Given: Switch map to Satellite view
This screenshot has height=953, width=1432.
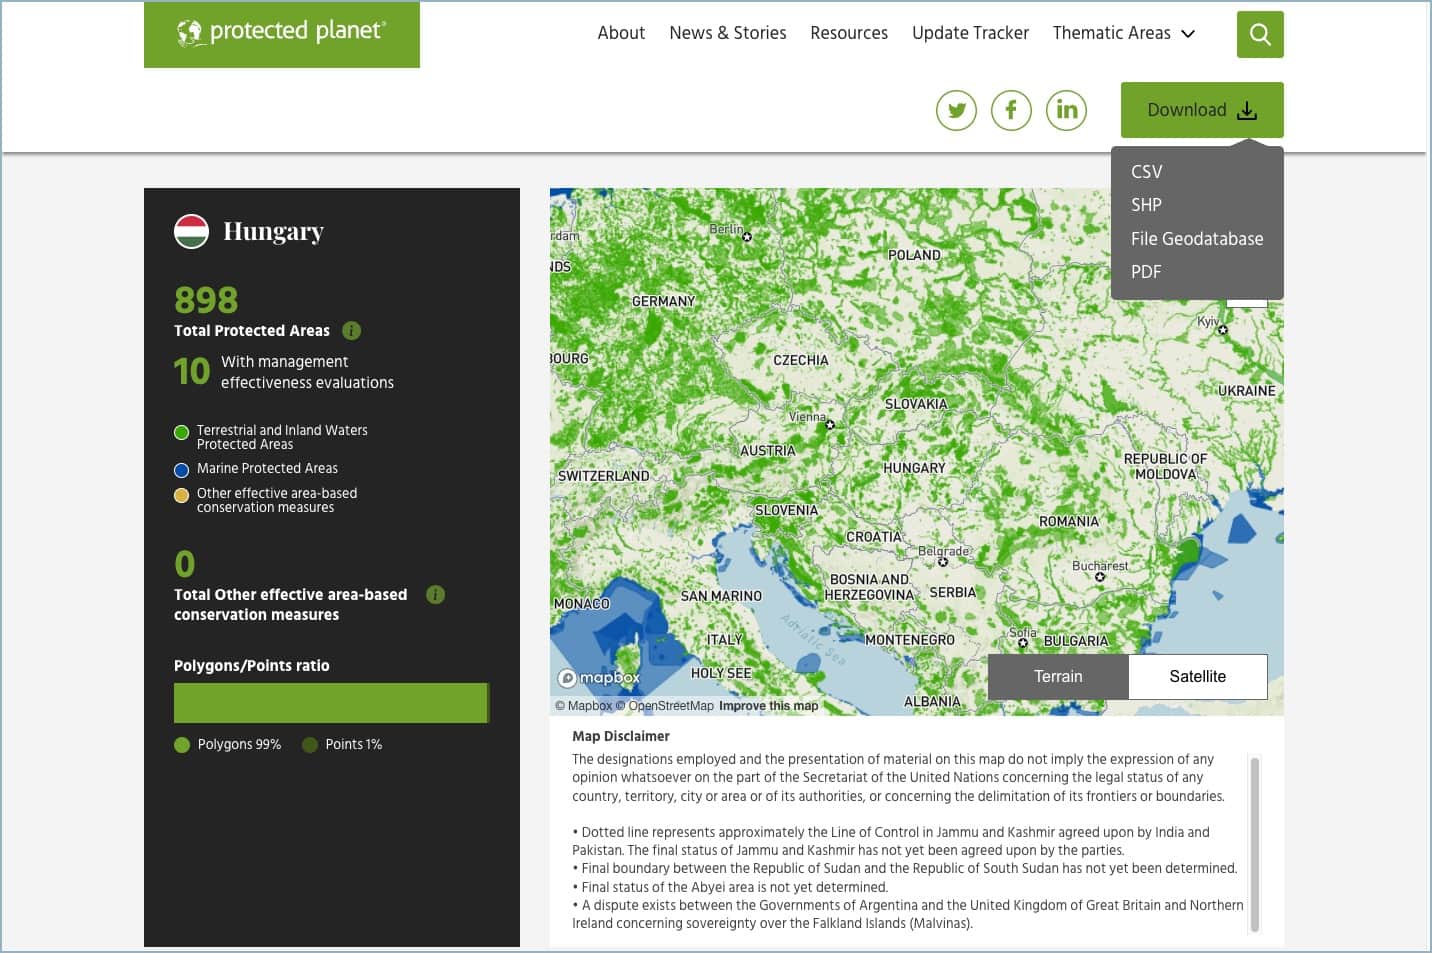Looking at the screenshot, I should point(1197,677).
